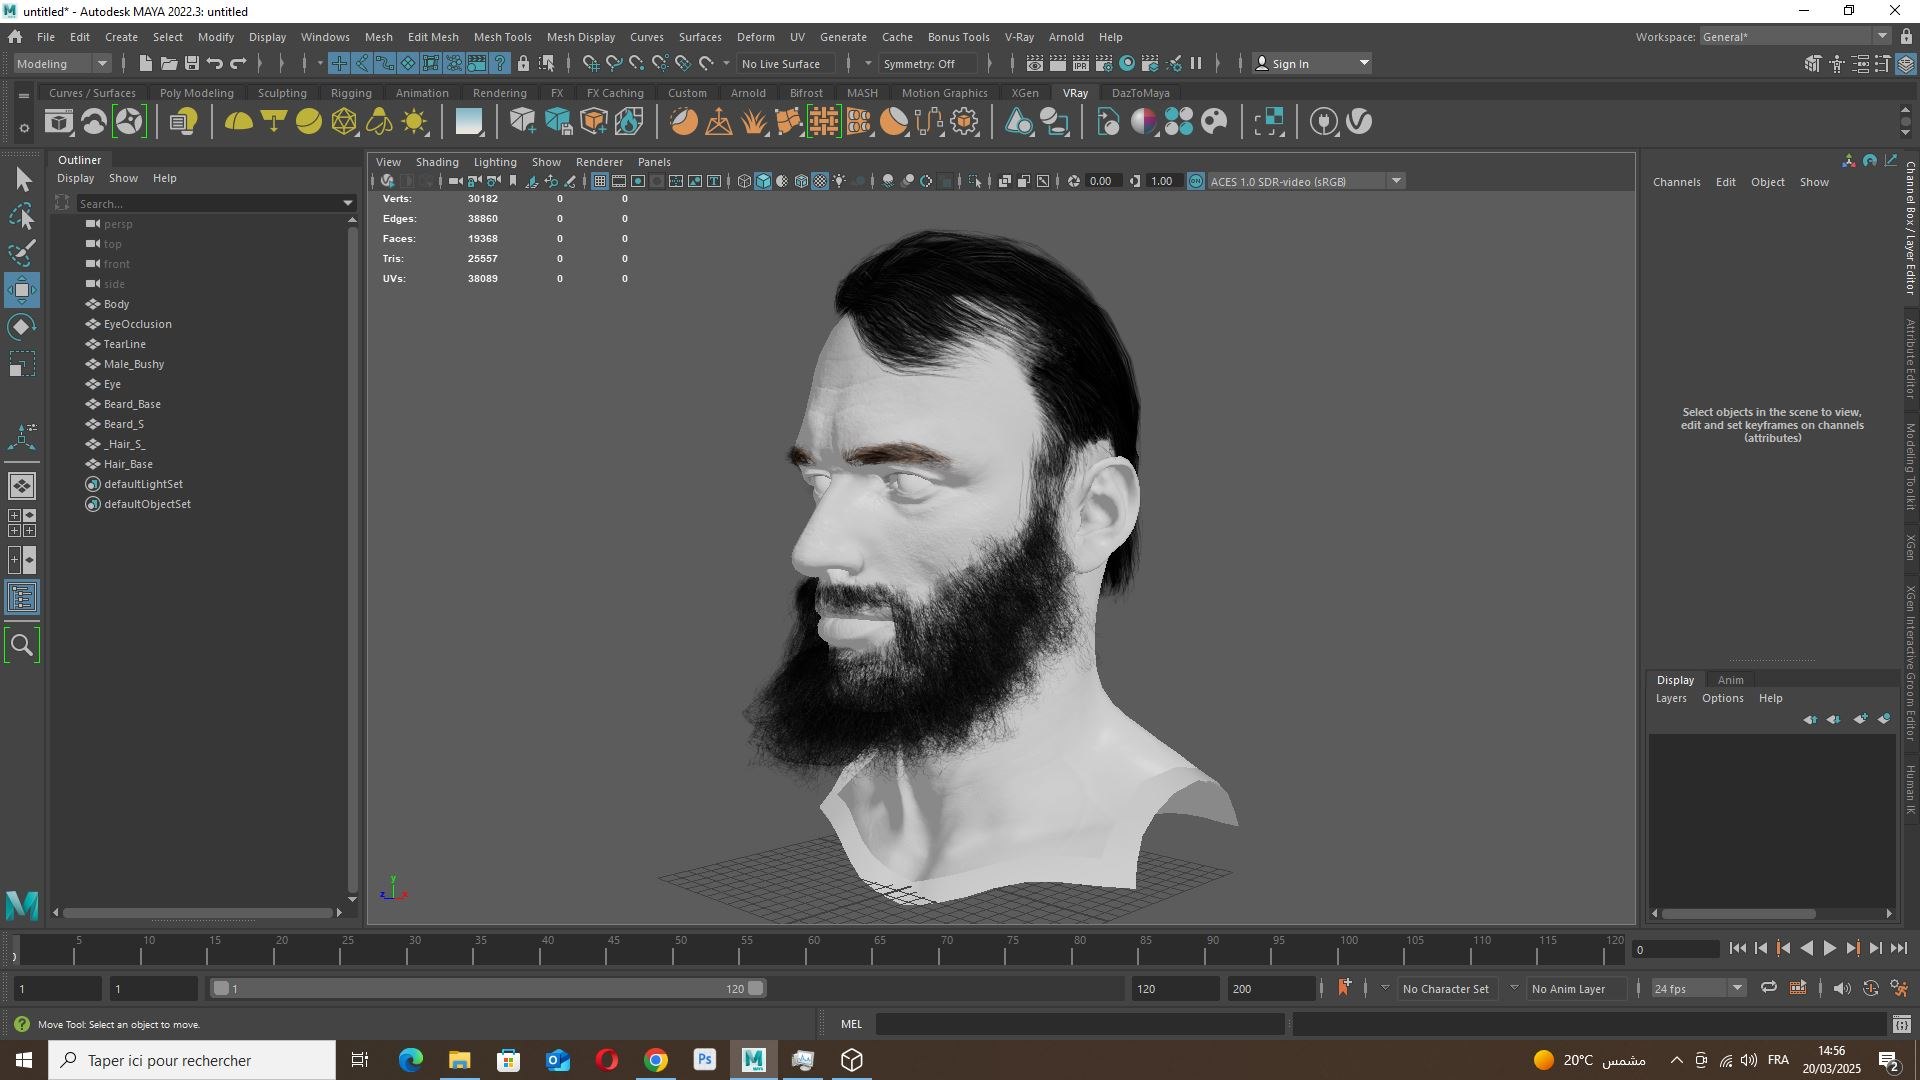Open ACES 1.0 SDR-video view transform dropdown

(1306, 181)
